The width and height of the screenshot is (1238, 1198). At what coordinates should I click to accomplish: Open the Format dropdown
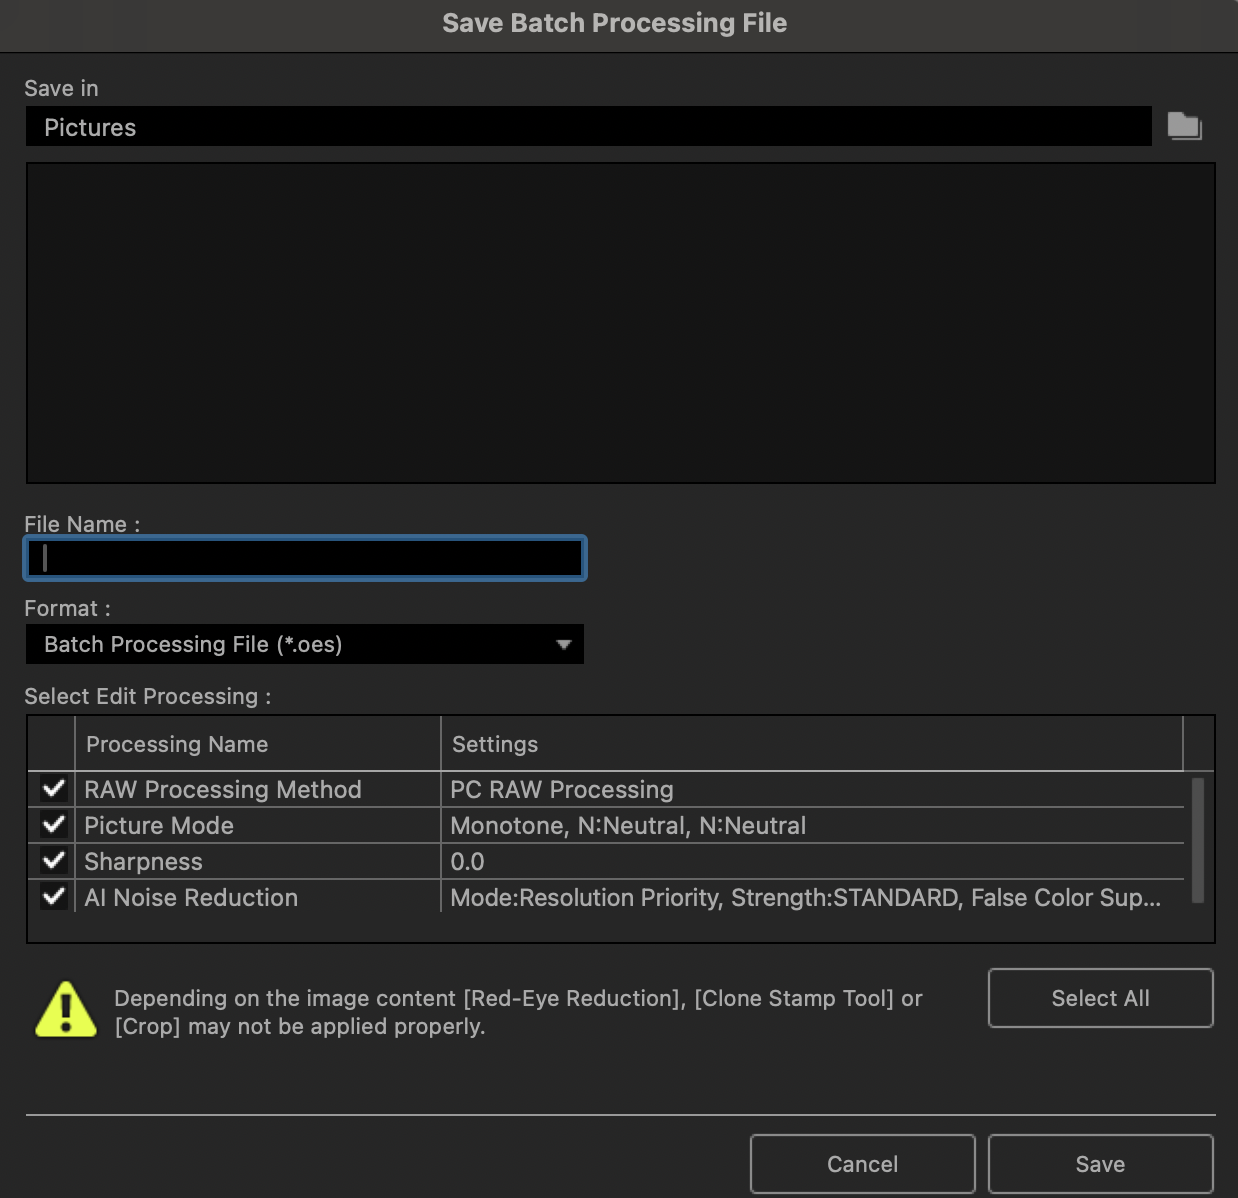[304, 644]
